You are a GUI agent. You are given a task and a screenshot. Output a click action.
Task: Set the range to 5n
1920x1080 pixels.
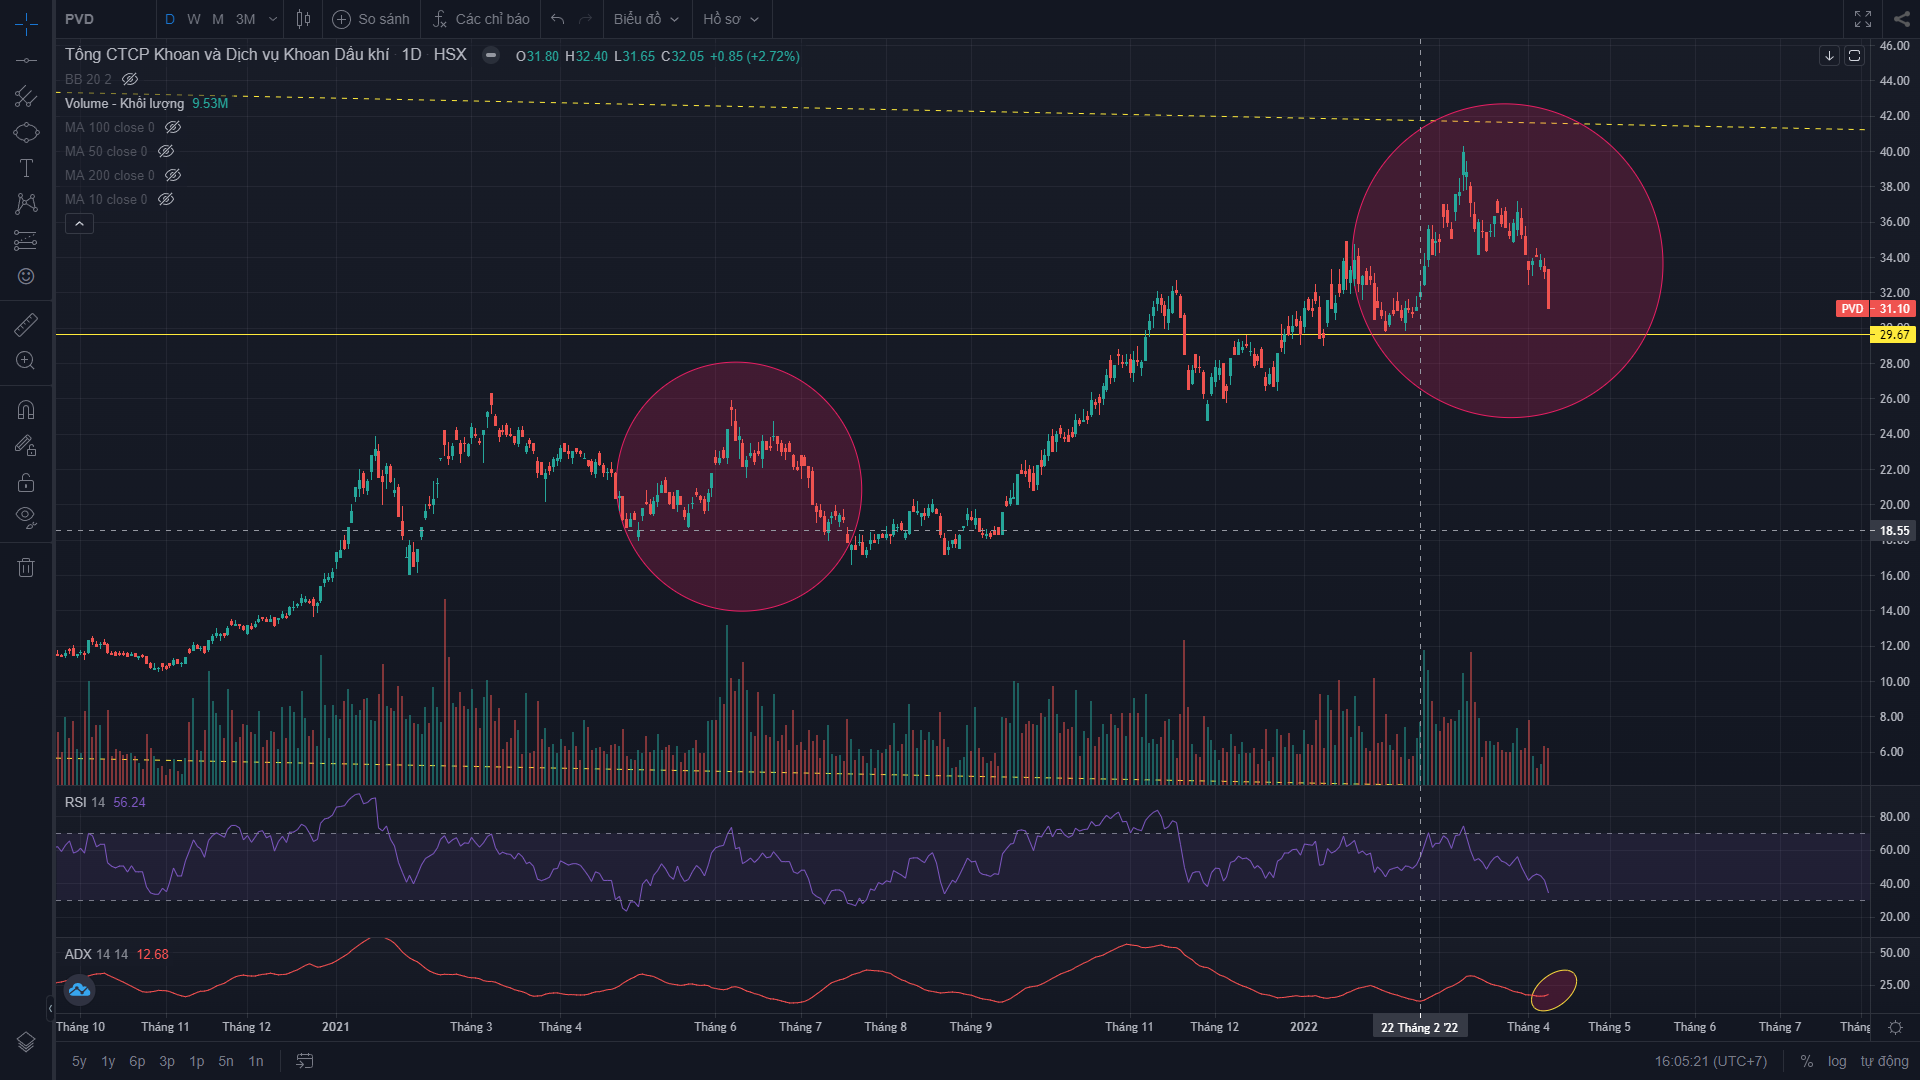(x=226, y=1061)
